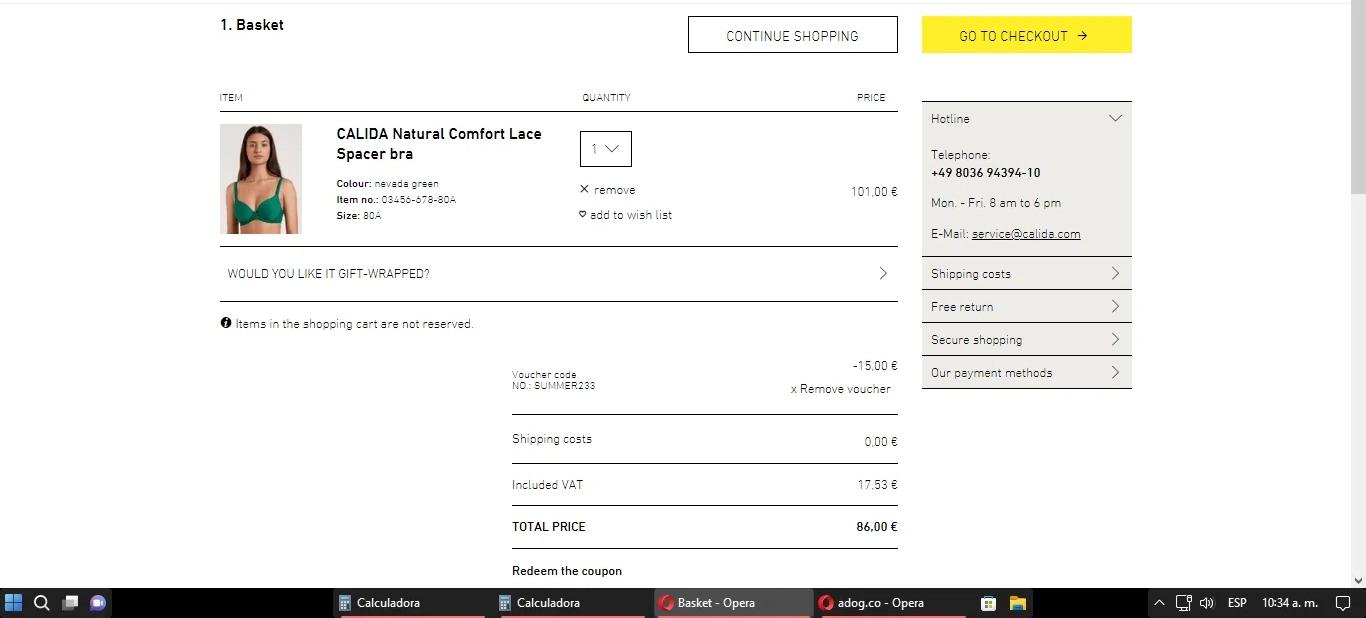Click the voucher discount -15,00 €

coord(875,366)
